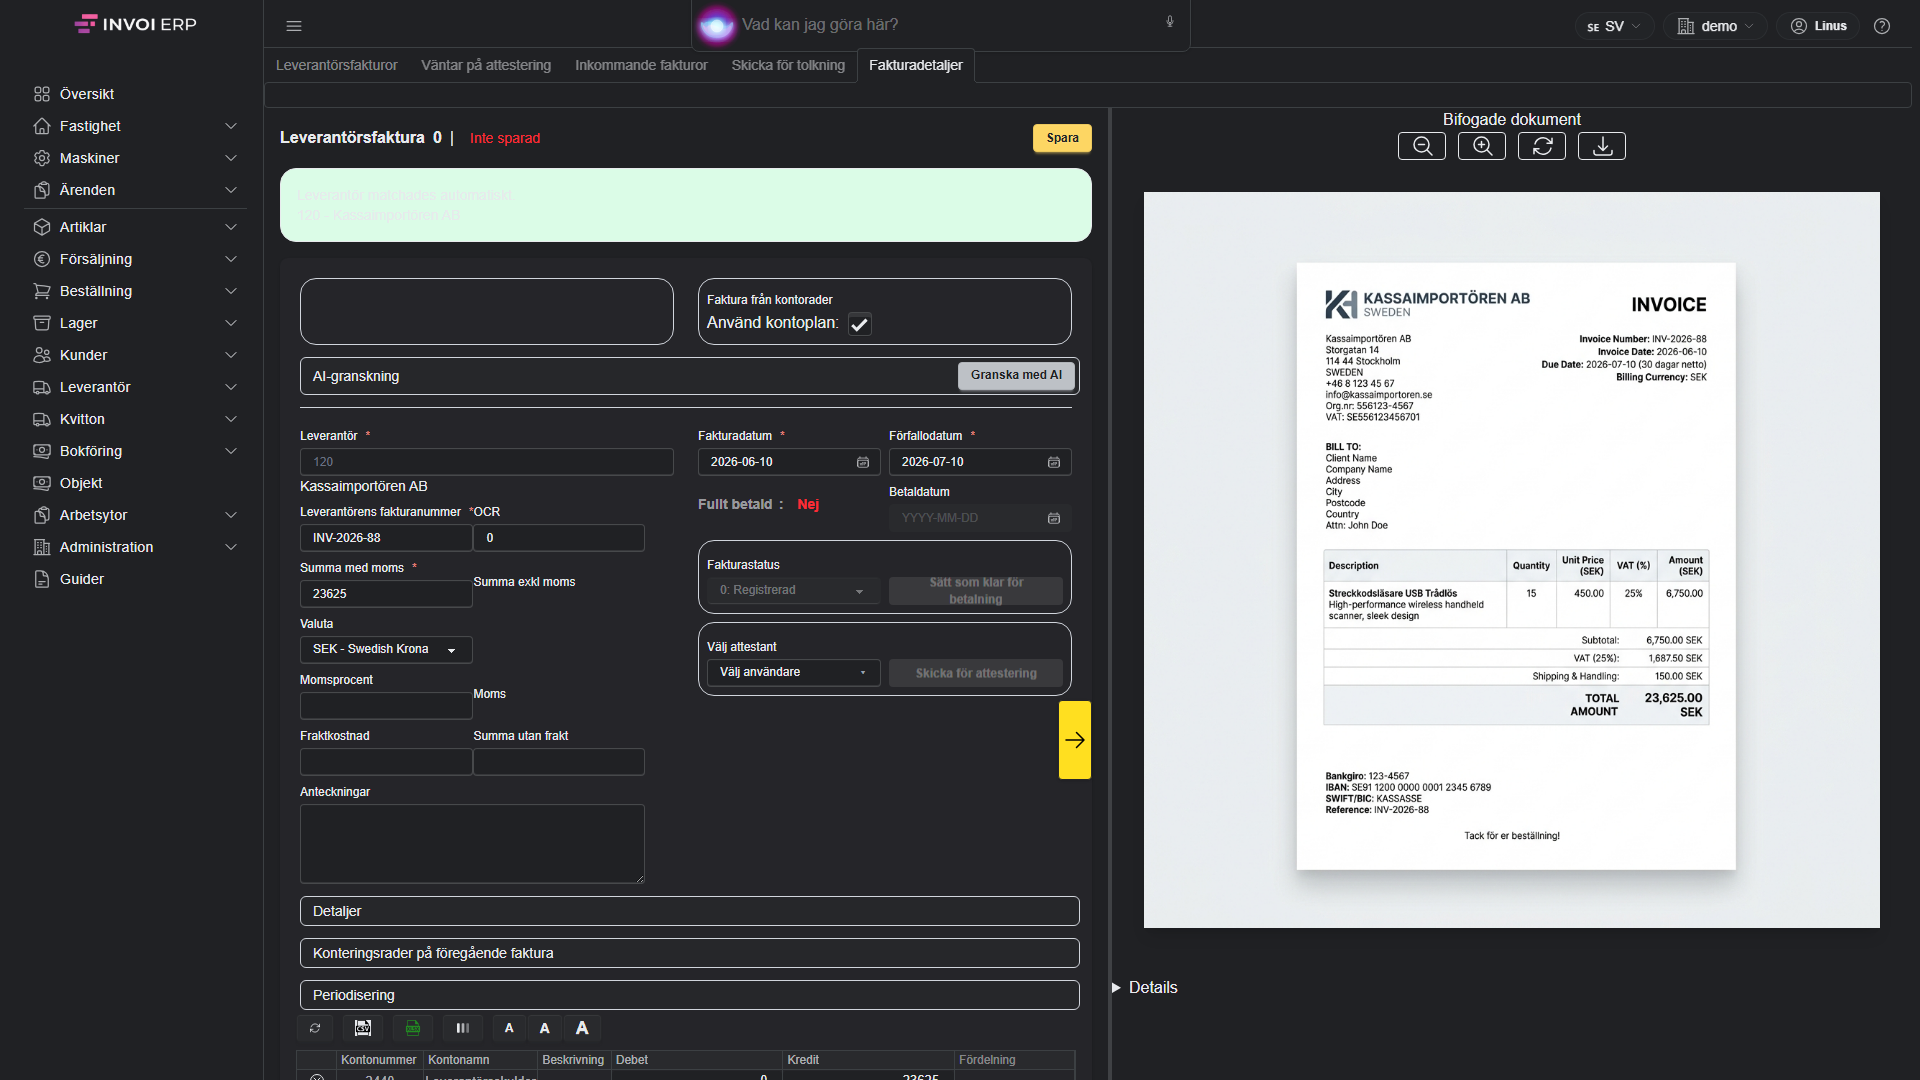This screenshot has width=1920, height=1080.
Task: Expand Bokföring in the sidebar
Action: pyautogui.click(x=135, y=451)
